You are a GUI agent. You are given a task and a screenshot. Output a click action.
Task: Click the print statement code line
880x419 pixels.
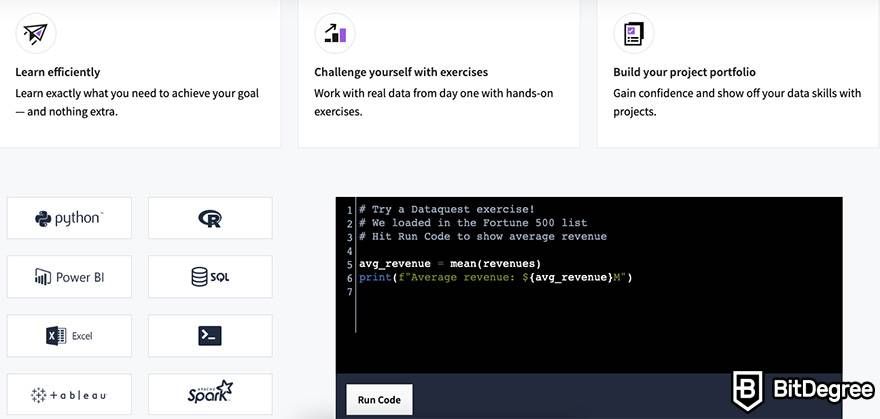pos(496,278)
